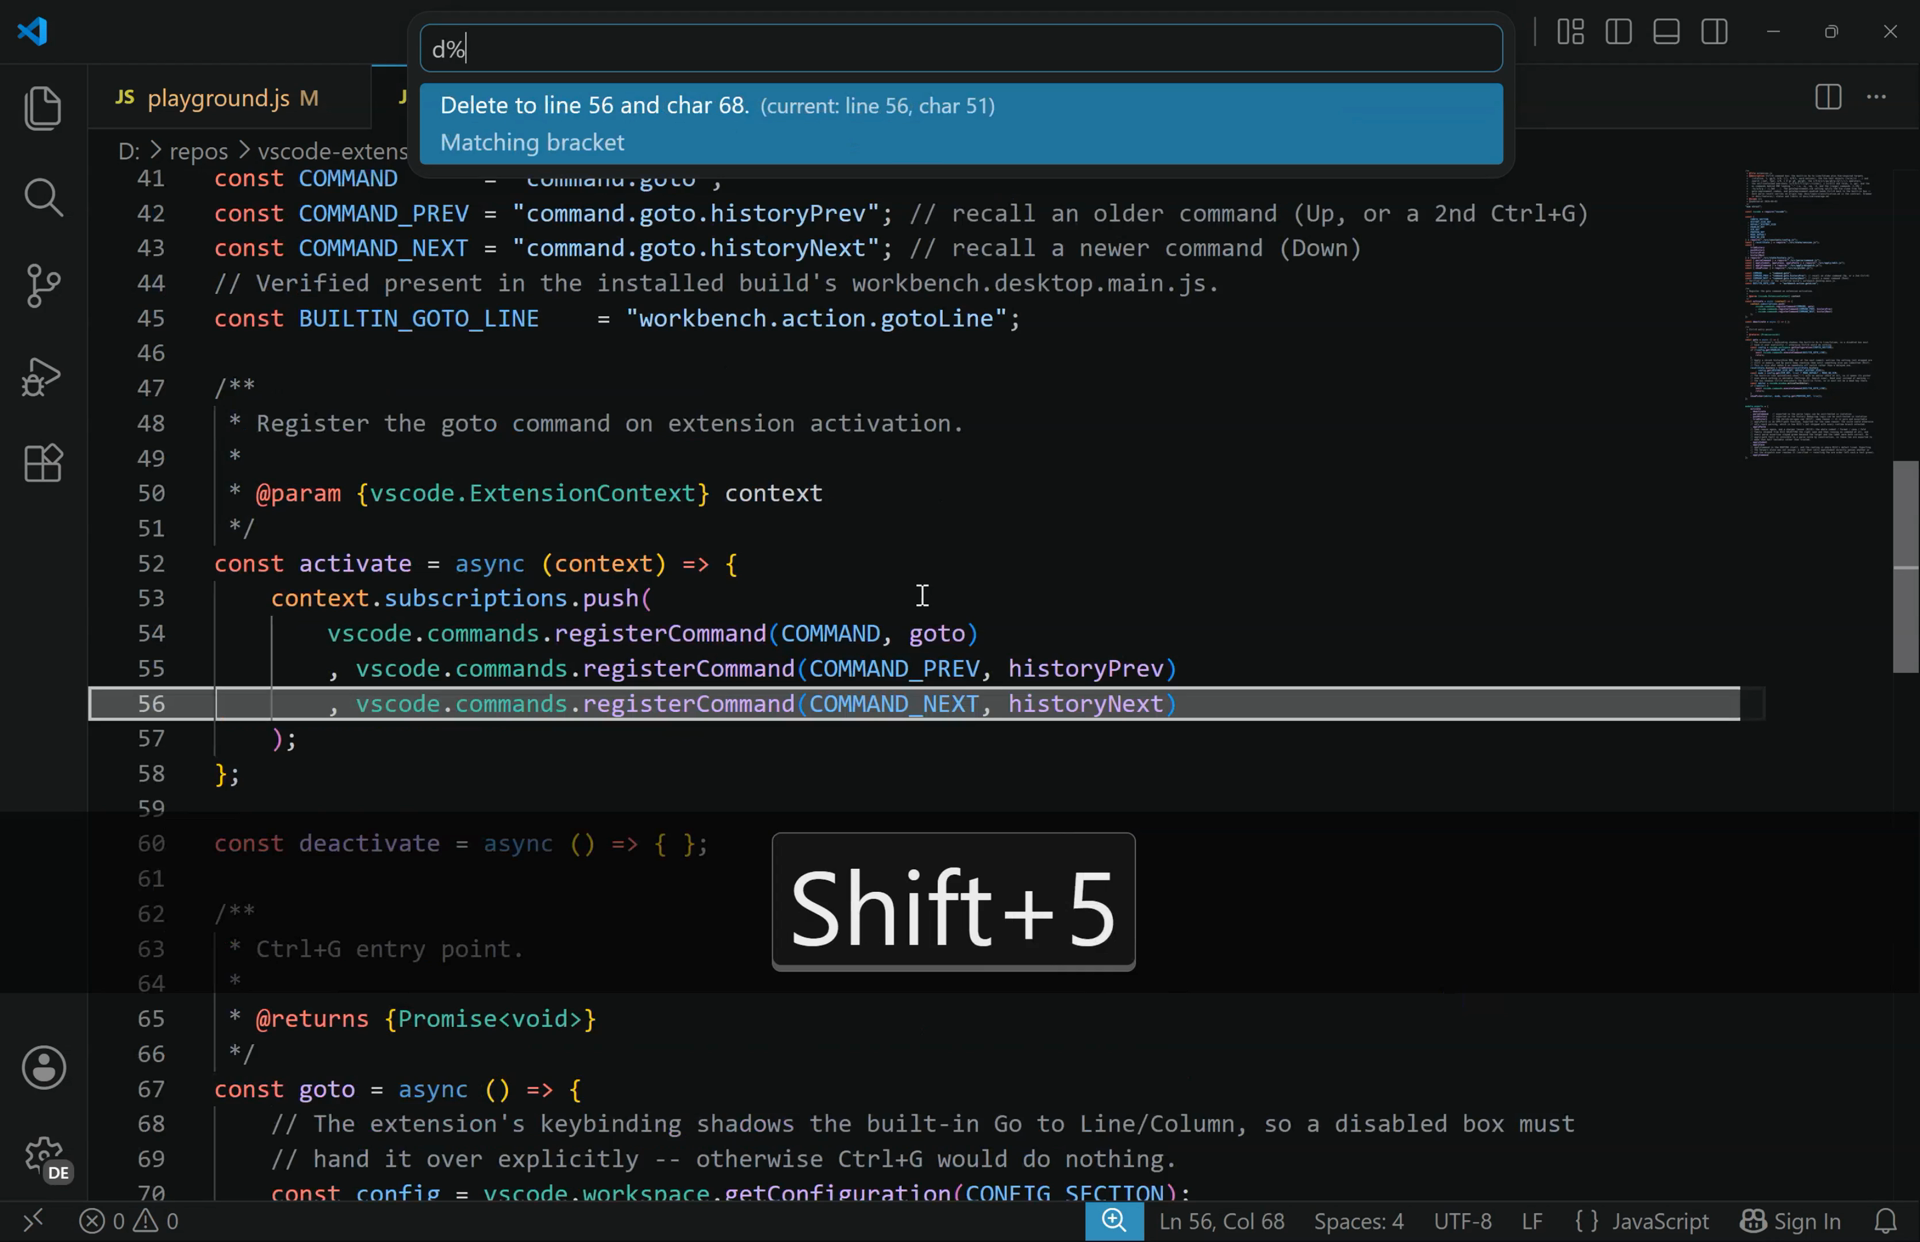Open the editor More Actions menu
The width and height of the screenshot is (1920, 1242).
(1877, 96)
